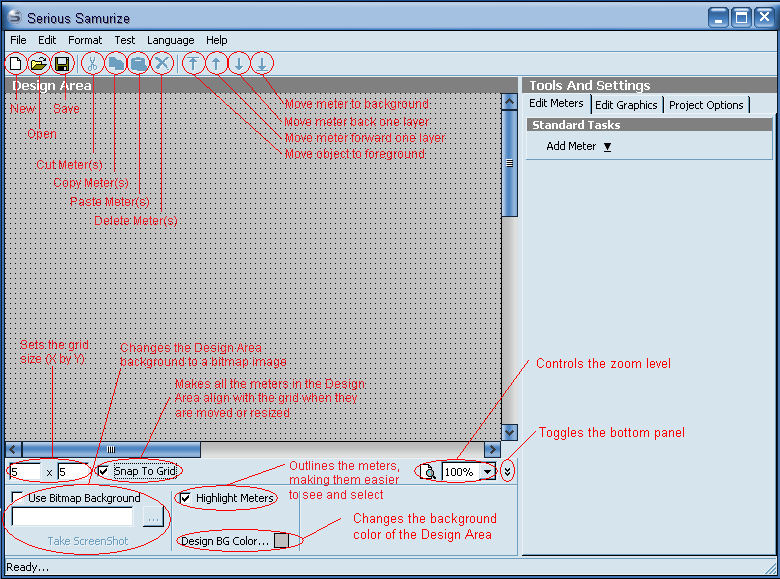Enable Use Bitmap Background checkbox
Image resolution: width=780 pixels, height=579 pixels.
click(x=17, y=497)
